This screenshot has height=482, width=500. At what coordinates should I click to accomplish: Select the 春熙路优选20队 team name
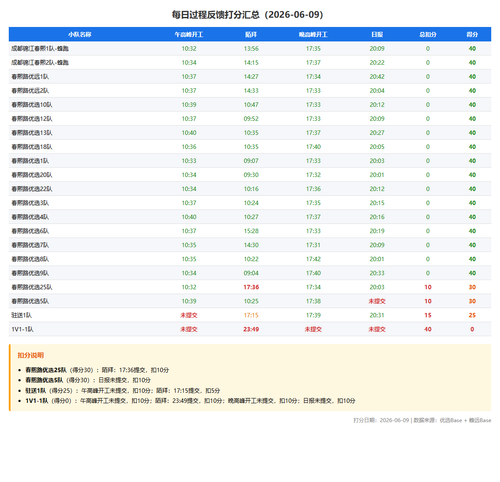(32, 175)
